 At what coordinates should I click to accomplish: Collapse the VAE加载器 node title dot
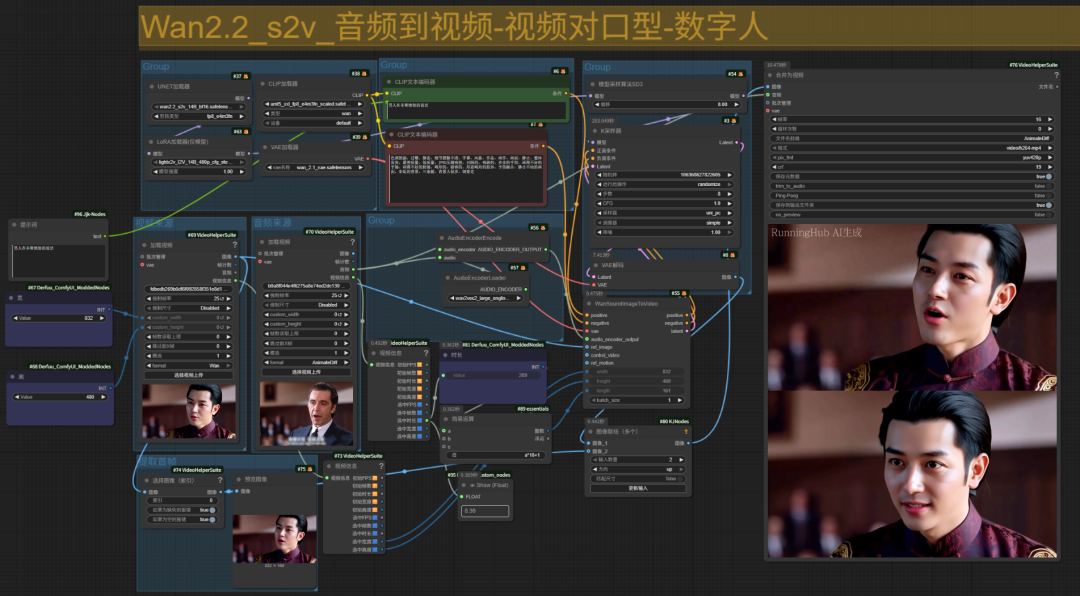coord(264,147)
